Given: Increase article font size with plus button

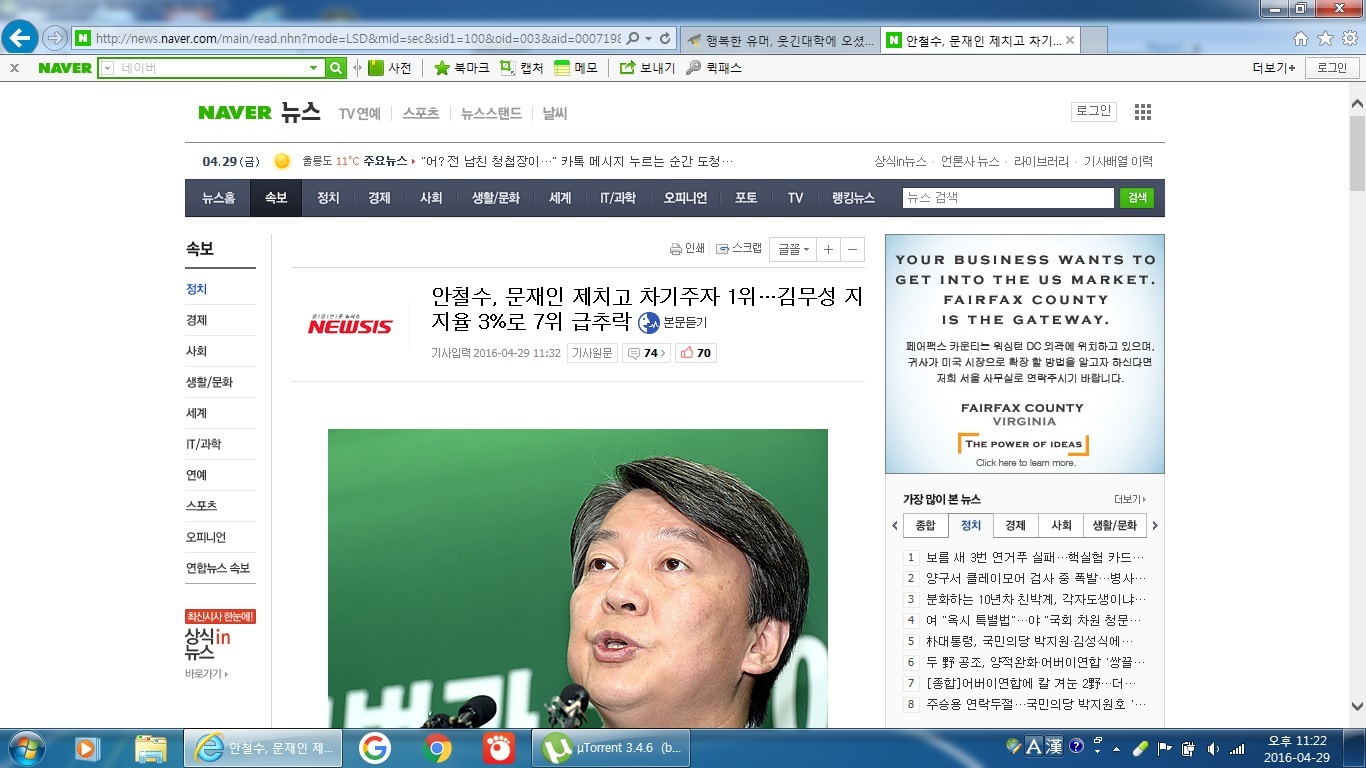Looking at the screenshot, I should [828, 250].
